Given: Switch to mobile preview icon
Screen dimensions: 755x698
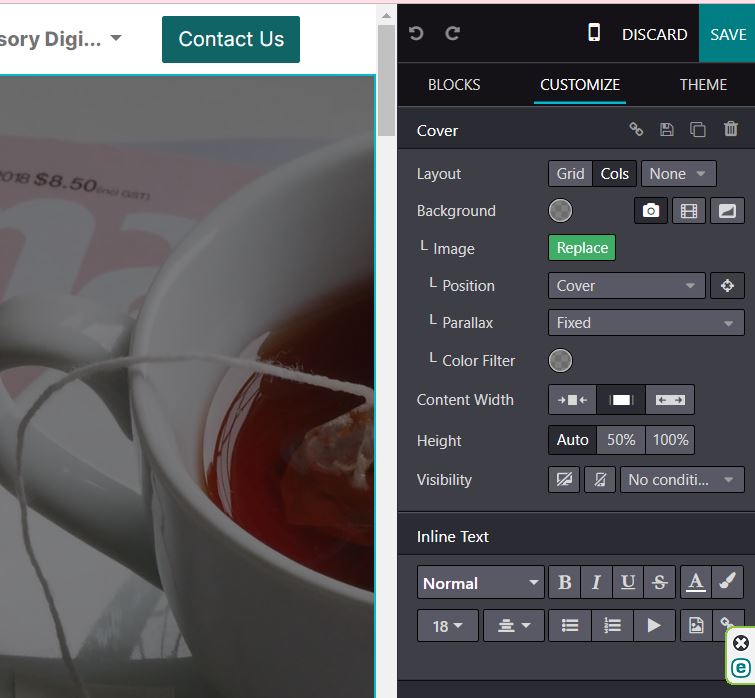Looking at the screenshot, I should click(594, 34).
